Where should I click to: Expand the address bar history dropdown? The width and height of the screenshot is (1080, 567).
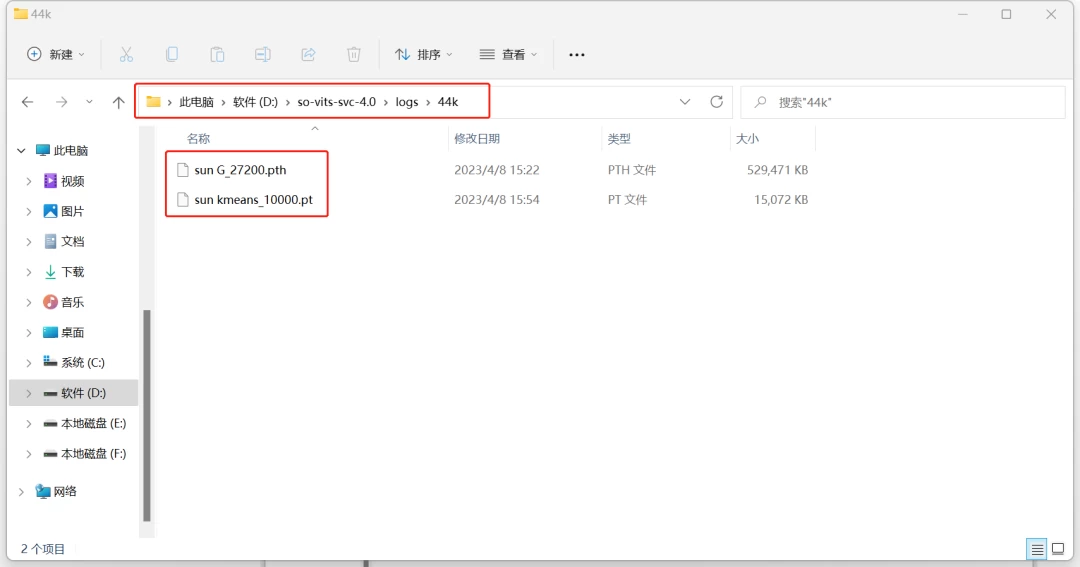coord(685,102)
